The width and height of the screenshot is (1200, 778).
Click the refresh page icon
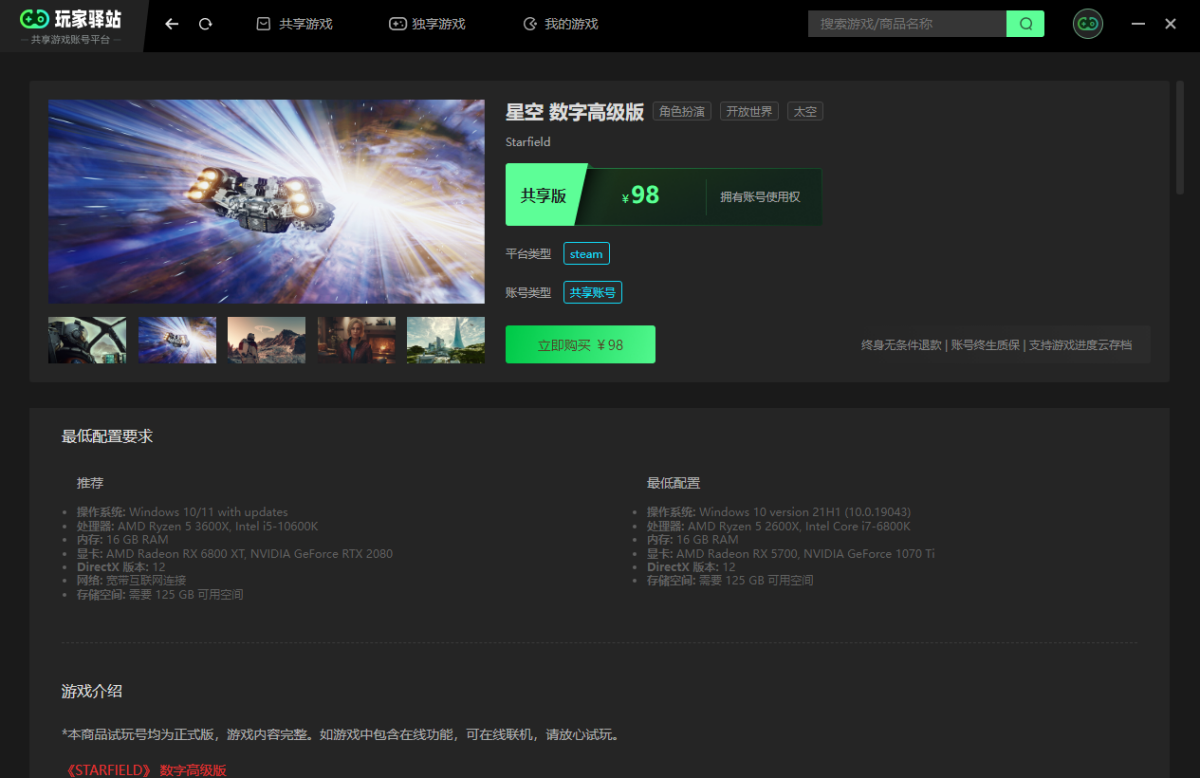click(x=205, y=24)
